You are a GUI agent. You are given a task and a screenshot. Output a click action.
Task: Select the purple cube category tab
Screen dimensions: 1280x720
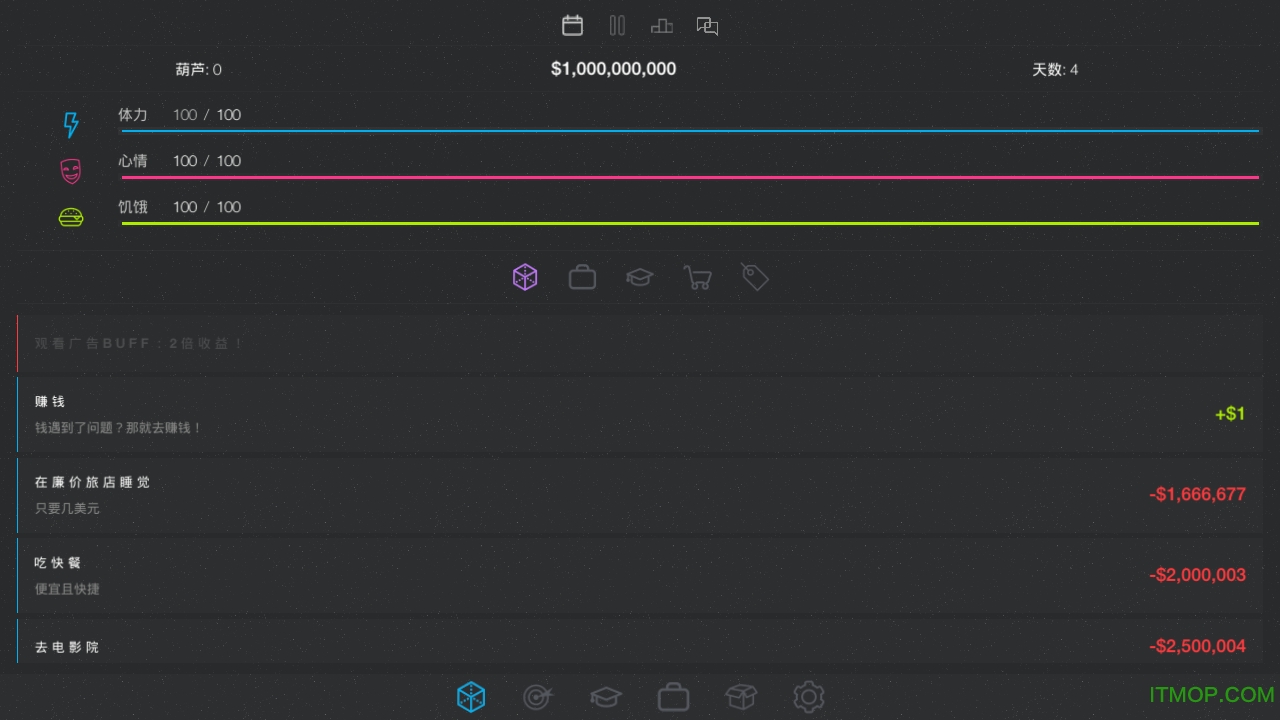pos(525,277)
